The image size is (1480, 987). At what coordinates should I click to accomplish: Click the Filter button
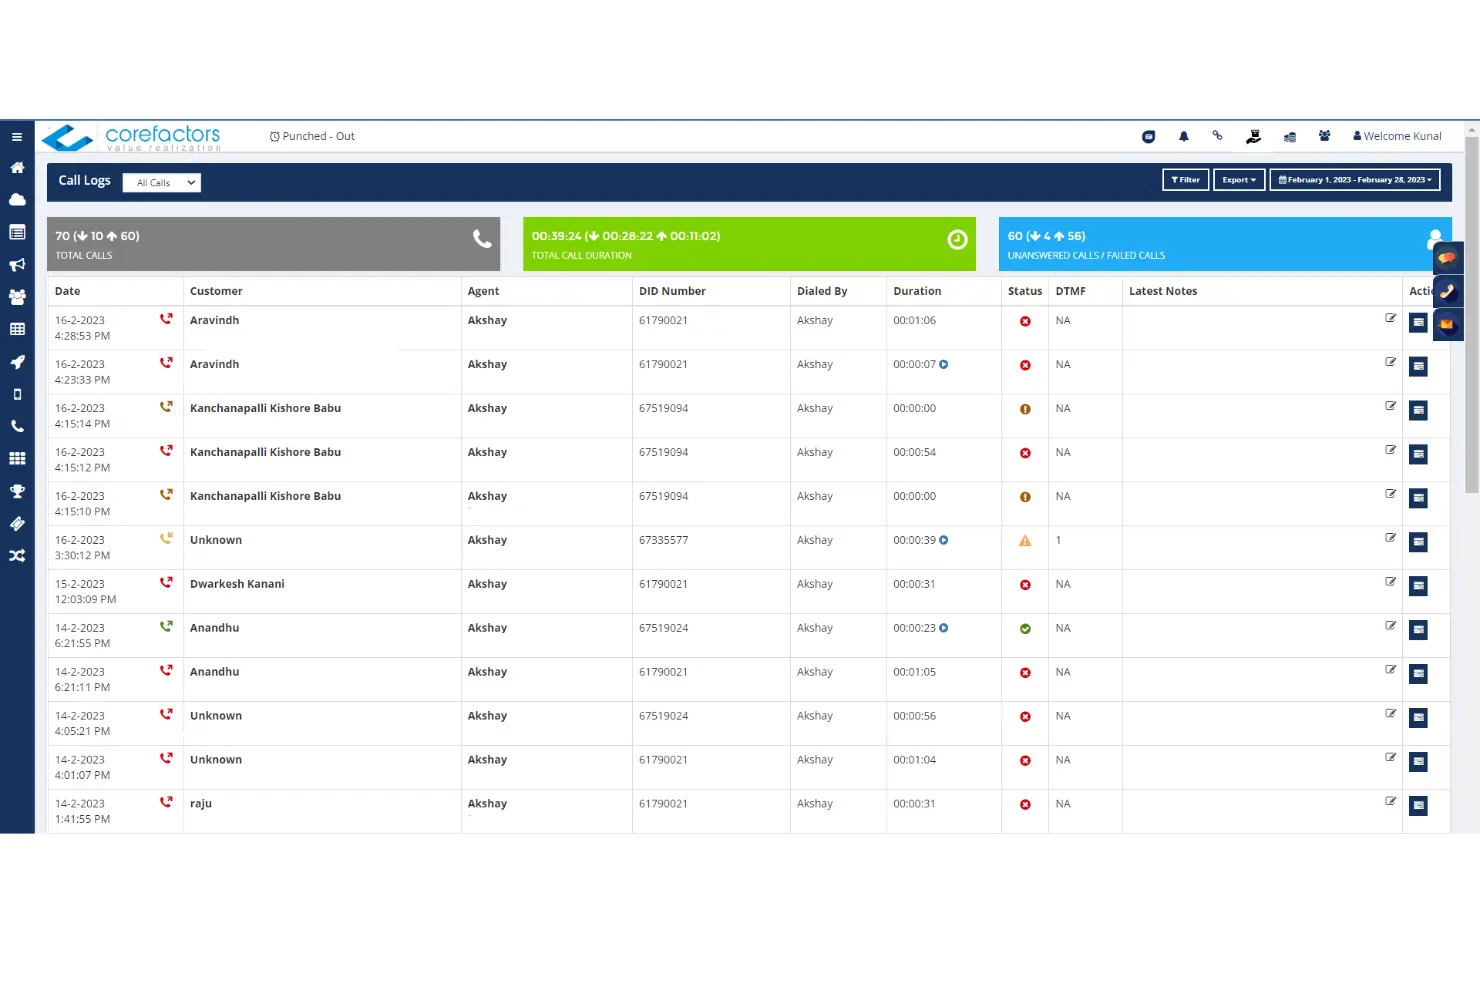coord(1185,180)
